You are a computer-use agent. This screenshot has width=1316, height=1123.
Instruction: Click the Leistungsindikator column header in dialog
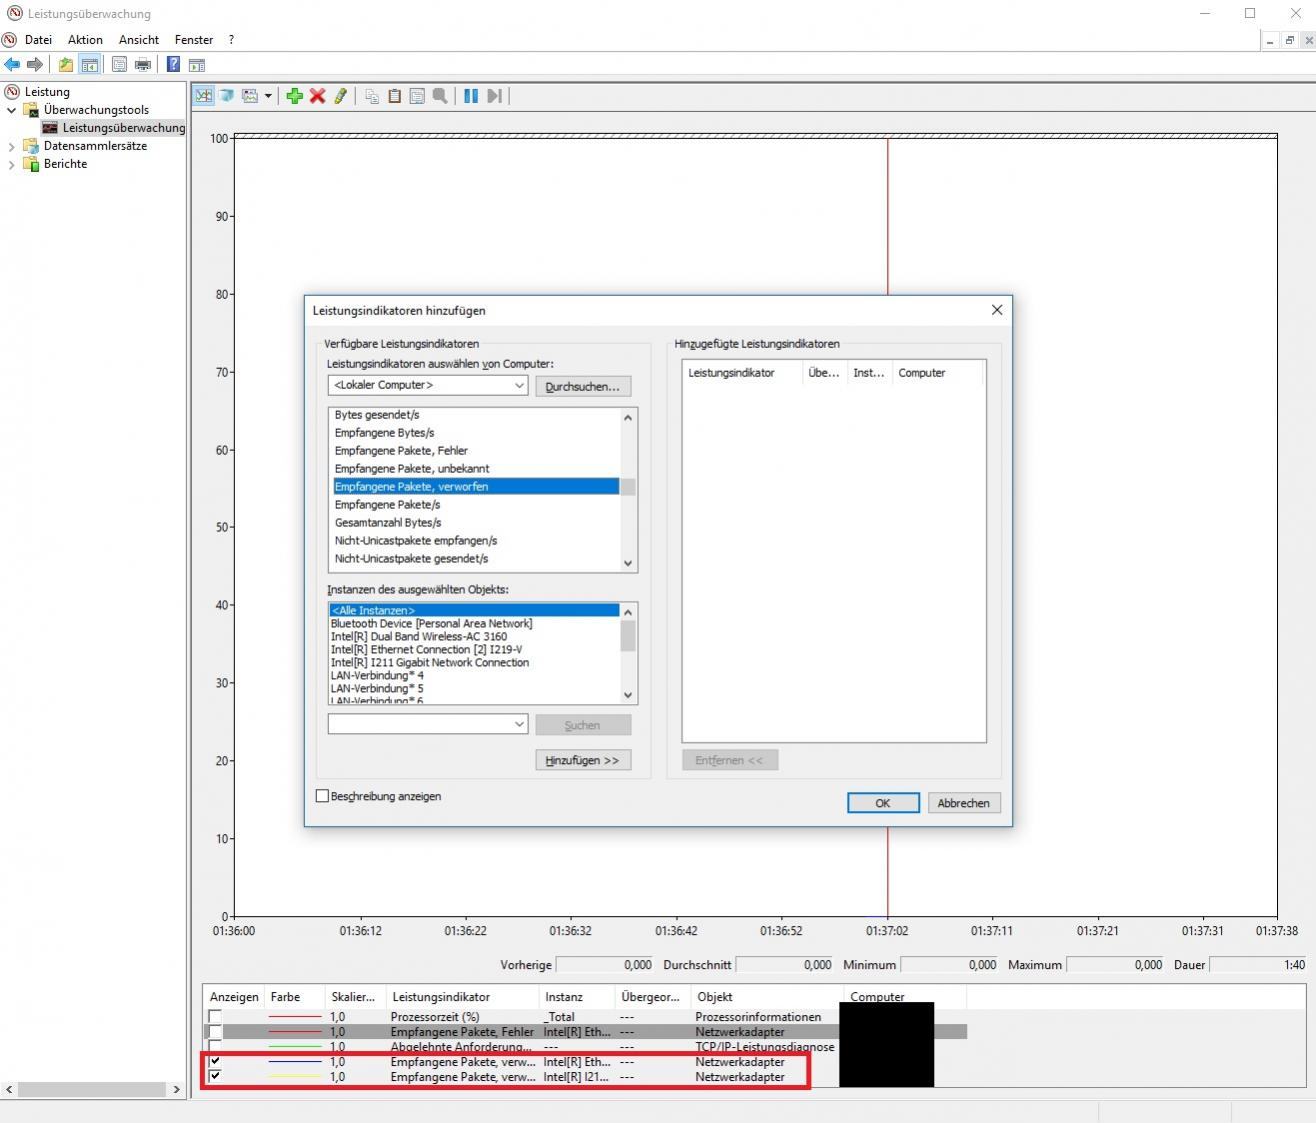[743, 373]
